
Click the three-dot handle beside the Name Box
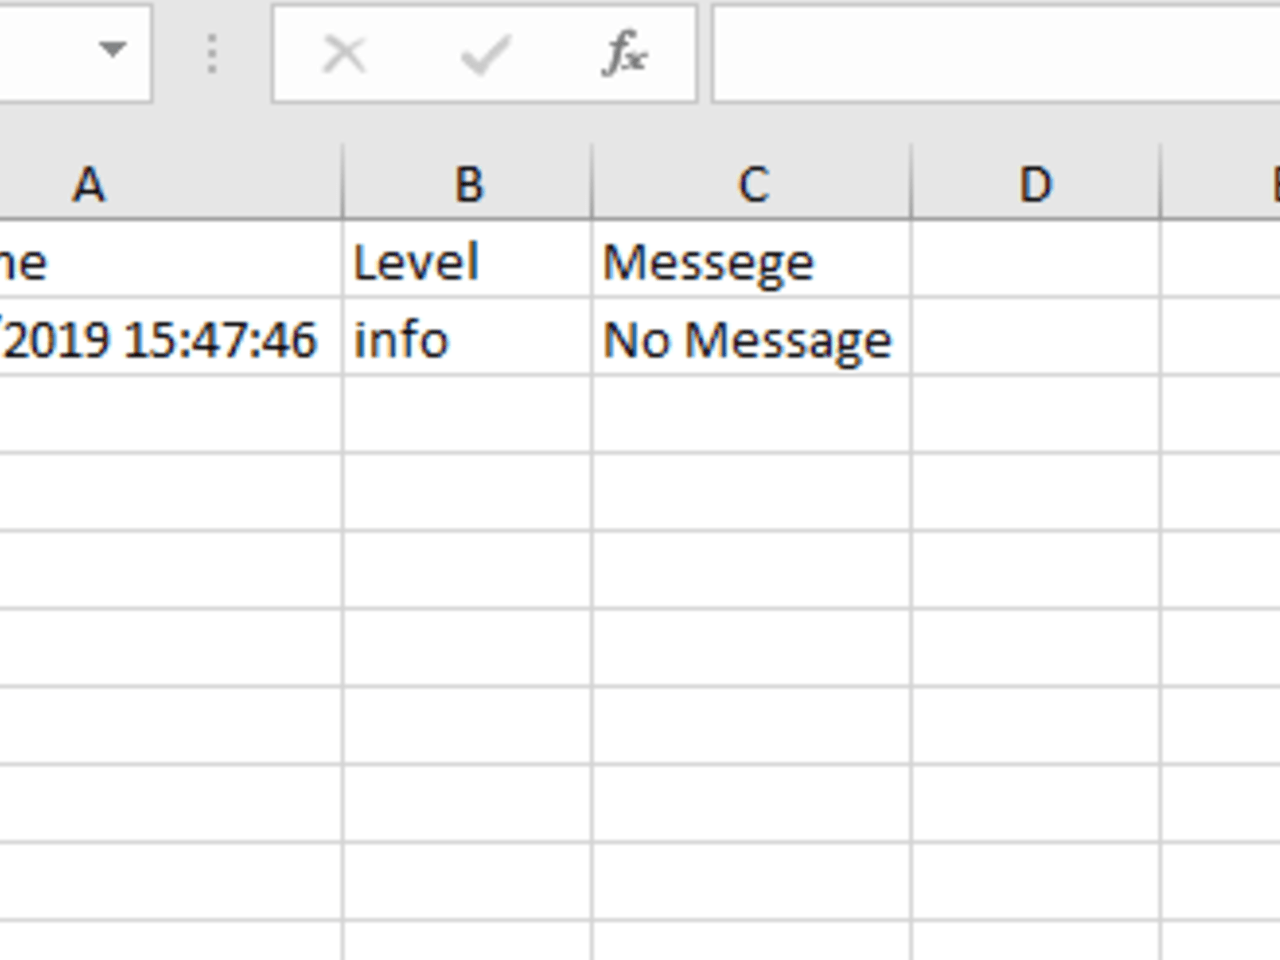pos(211,54)
